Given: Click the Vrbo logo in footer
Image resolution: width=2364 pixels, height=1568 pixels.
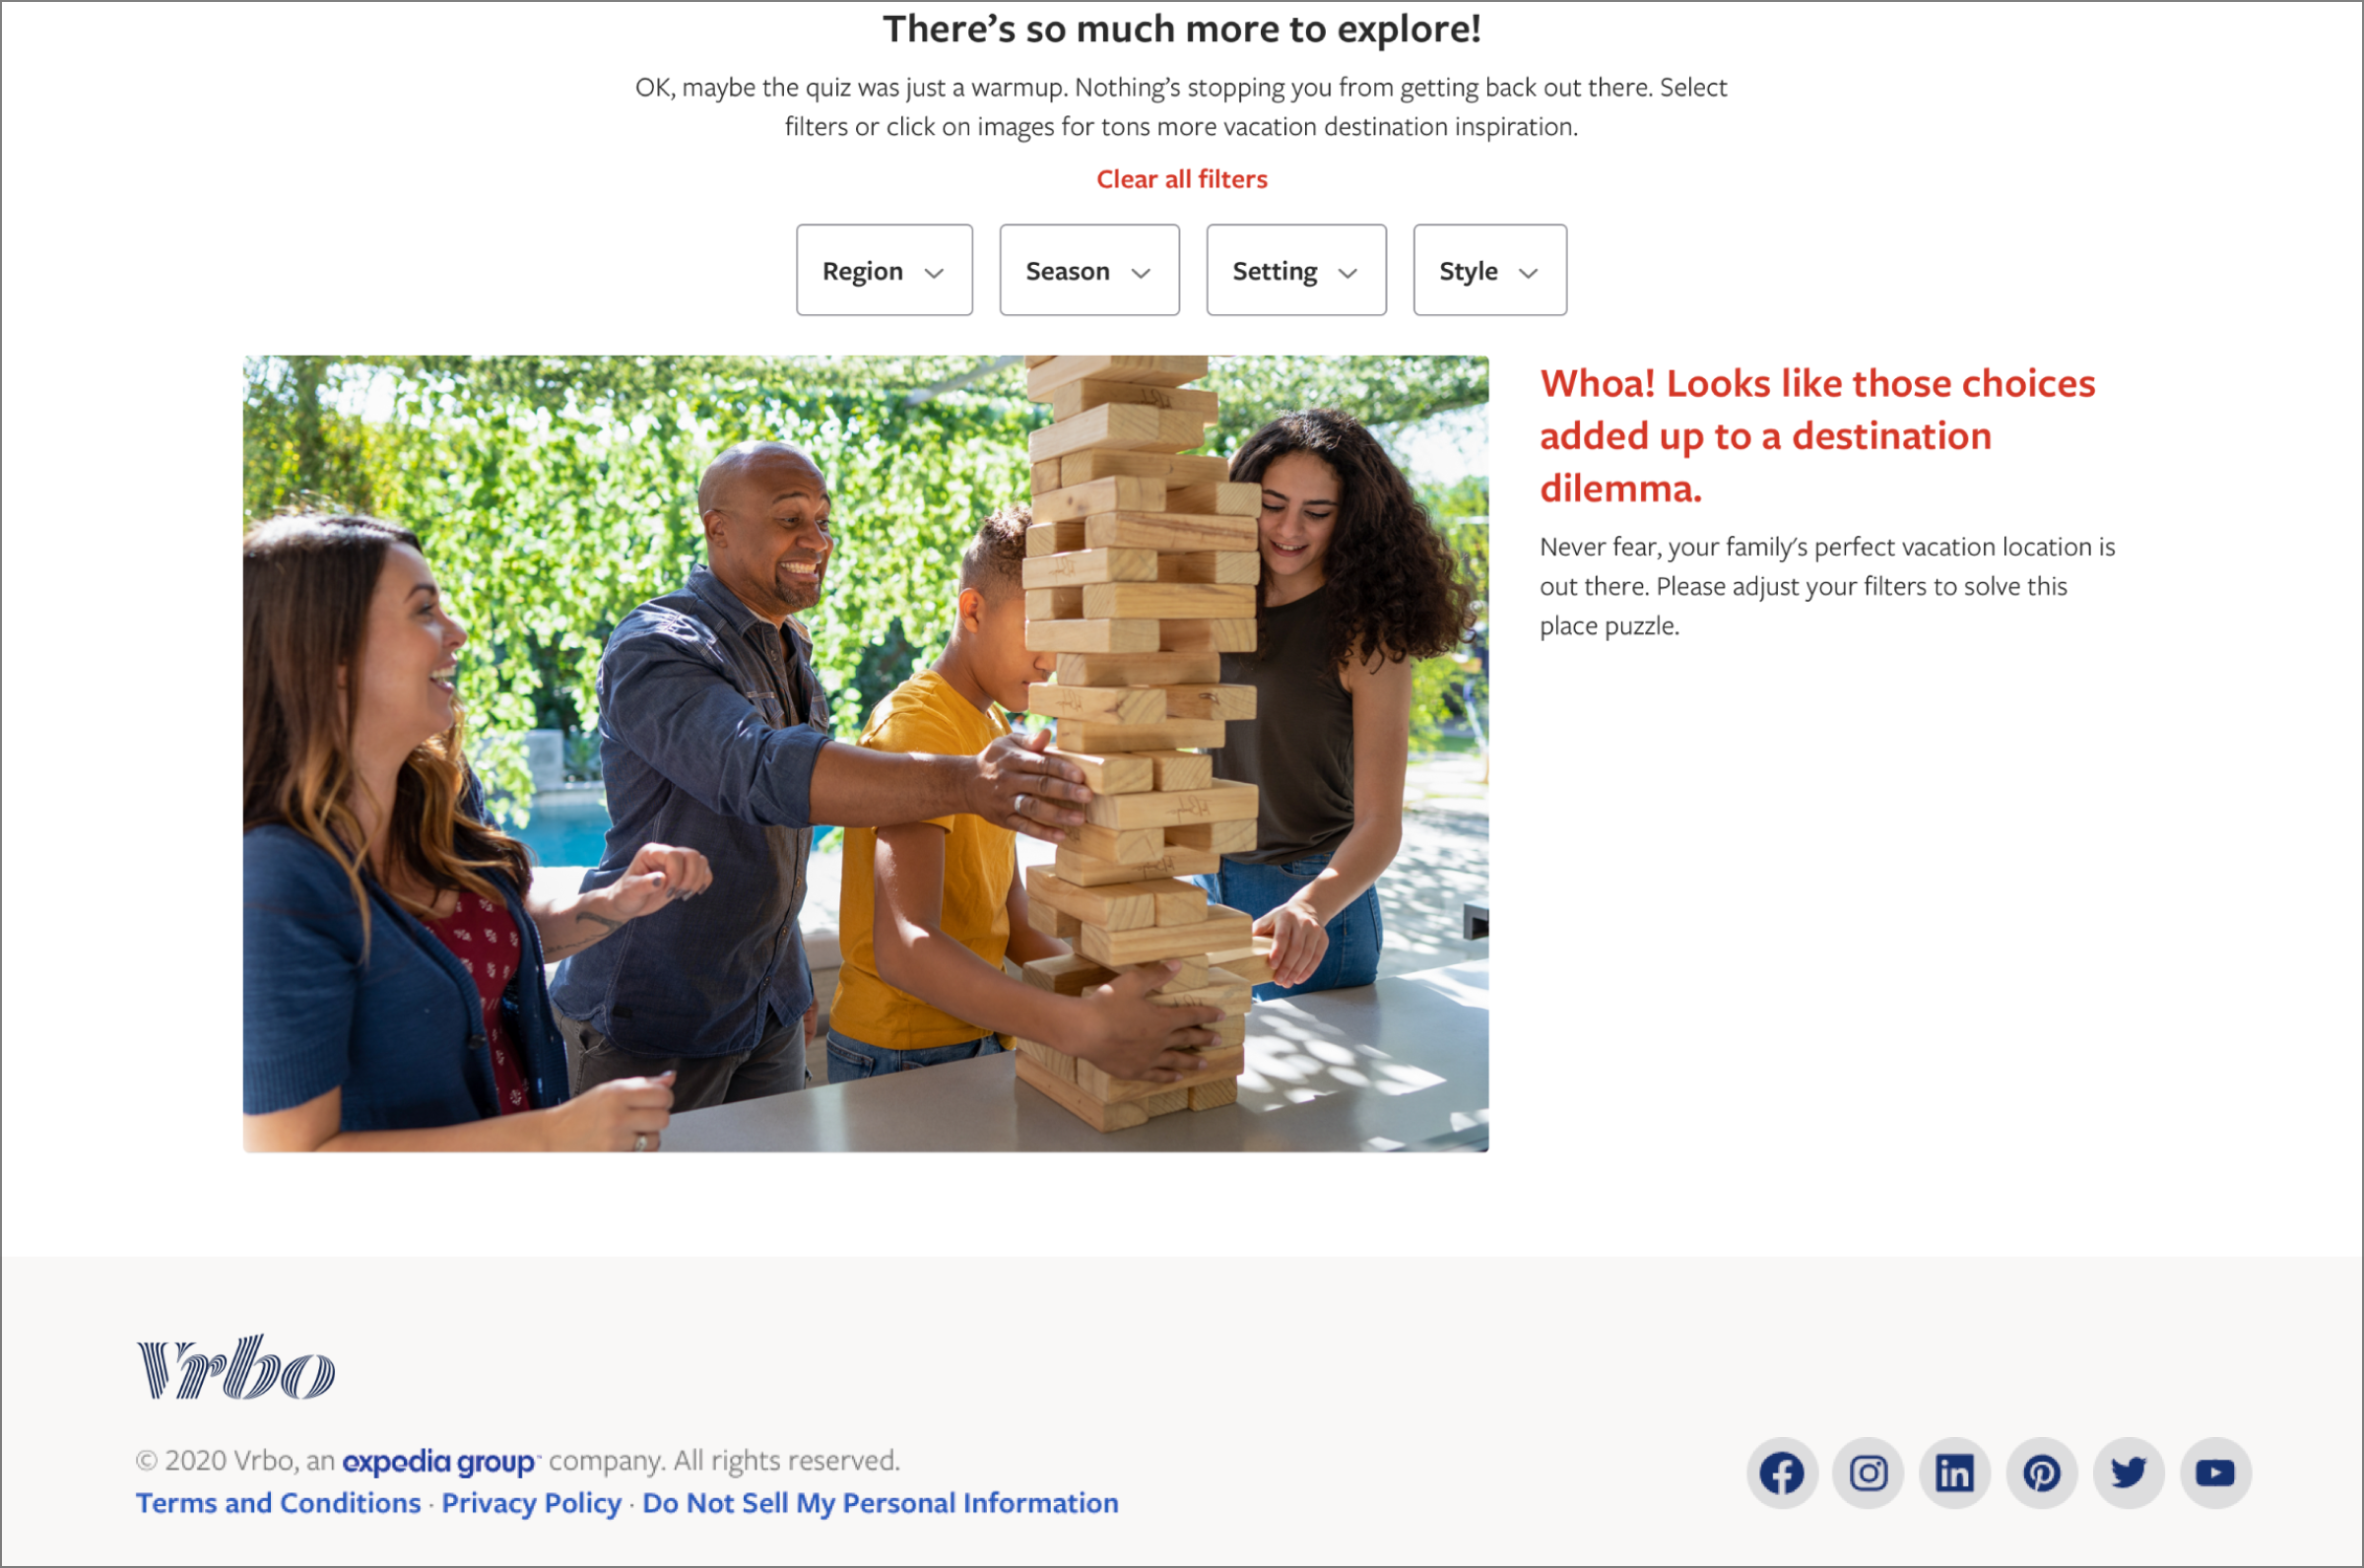Looking at the screenshot, I should coord(236,1367).
